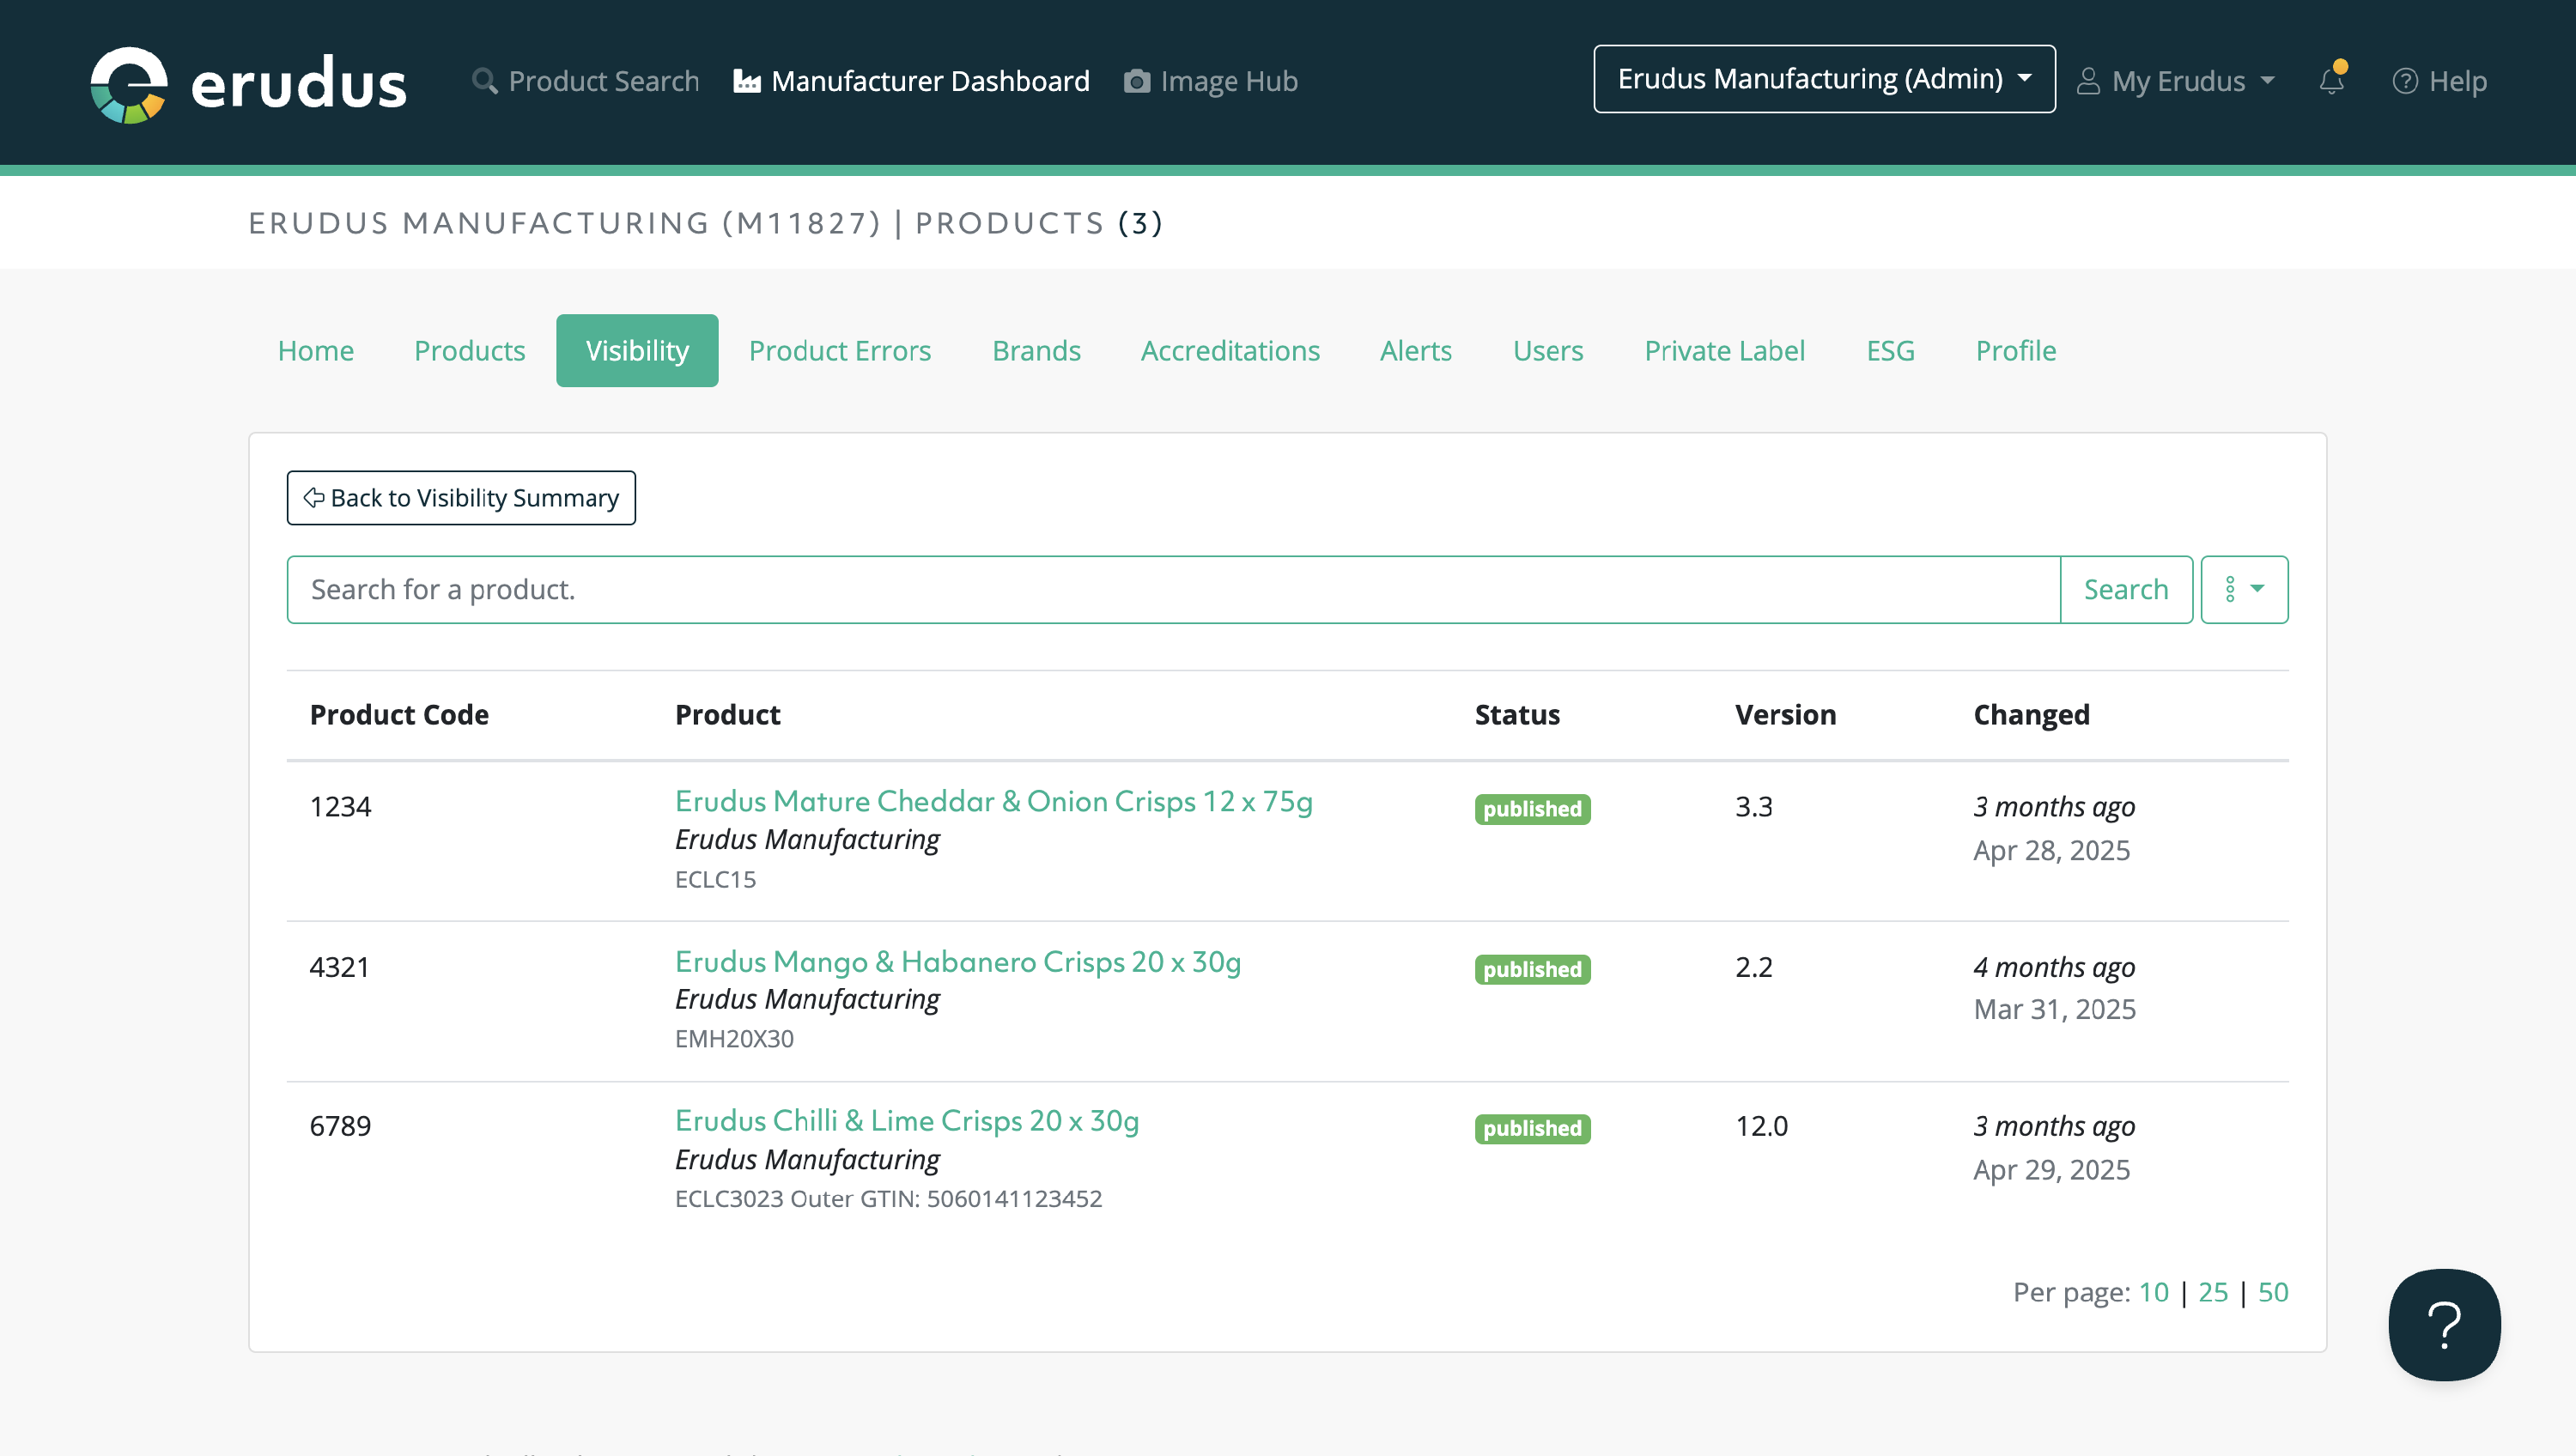Click Back to Visibility Summary button
The height and width of the screenshot is (1456, 2576).
click(461, 498)
